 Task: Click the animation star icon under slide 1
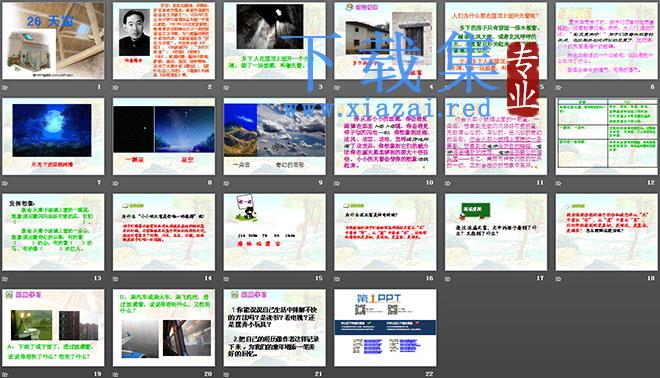5,87
